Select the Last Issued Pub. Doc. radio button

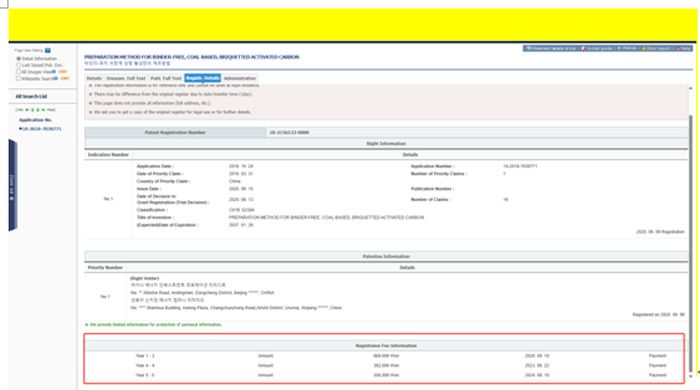coord(19,65)
